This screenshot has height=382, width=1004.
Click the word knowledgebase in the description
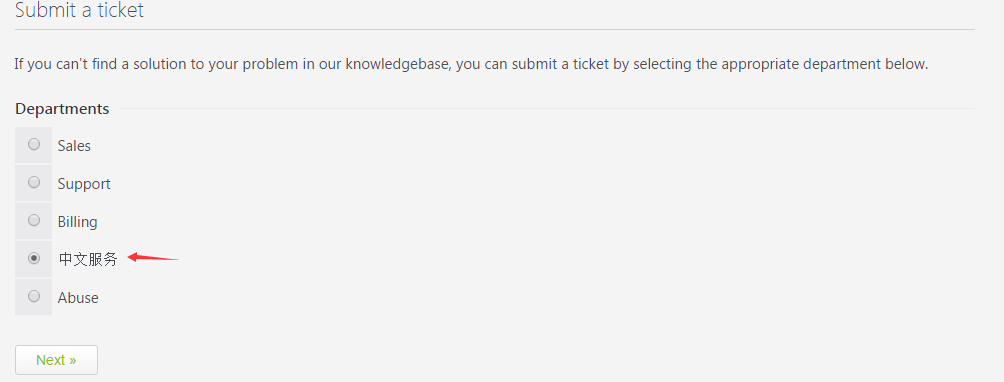tap(398, 65)
